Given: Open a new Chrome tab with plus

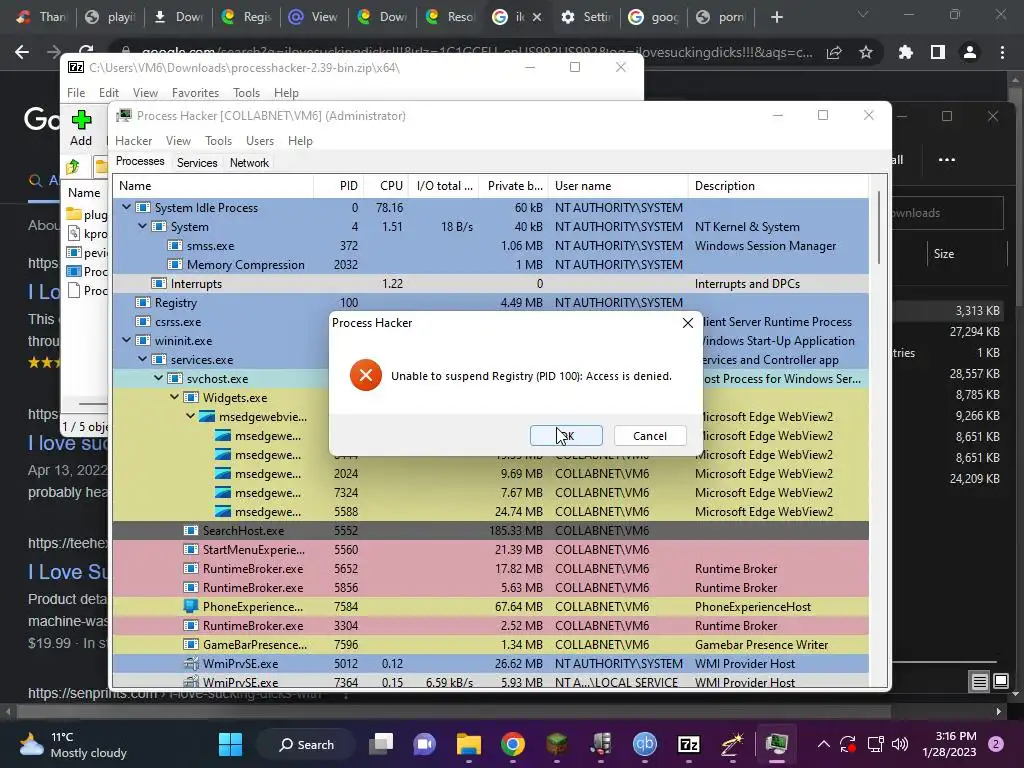Looking at the screenshot, I should [x=776, y=17].
